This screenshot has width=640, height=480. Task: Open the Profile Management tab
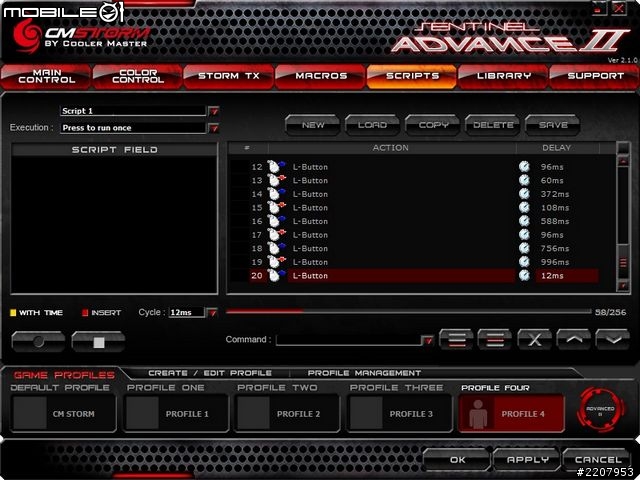(364, 373)
